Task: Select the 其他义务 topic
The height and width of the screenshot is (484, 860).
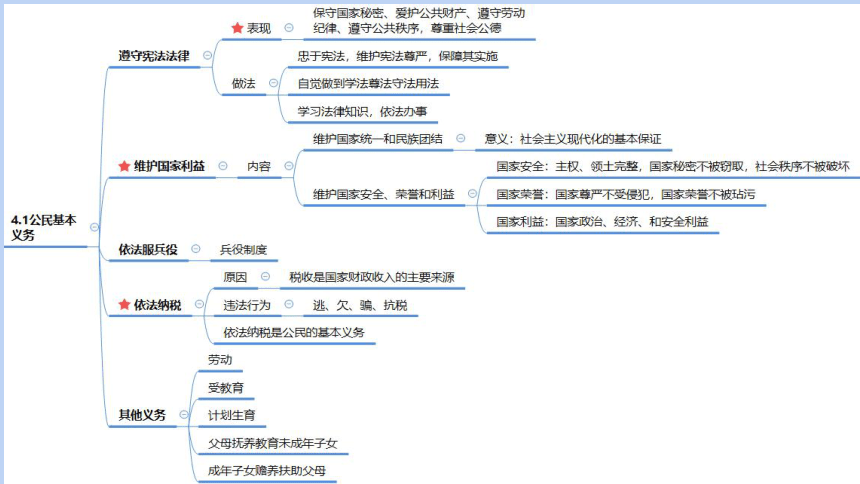Action: [142, 415]
